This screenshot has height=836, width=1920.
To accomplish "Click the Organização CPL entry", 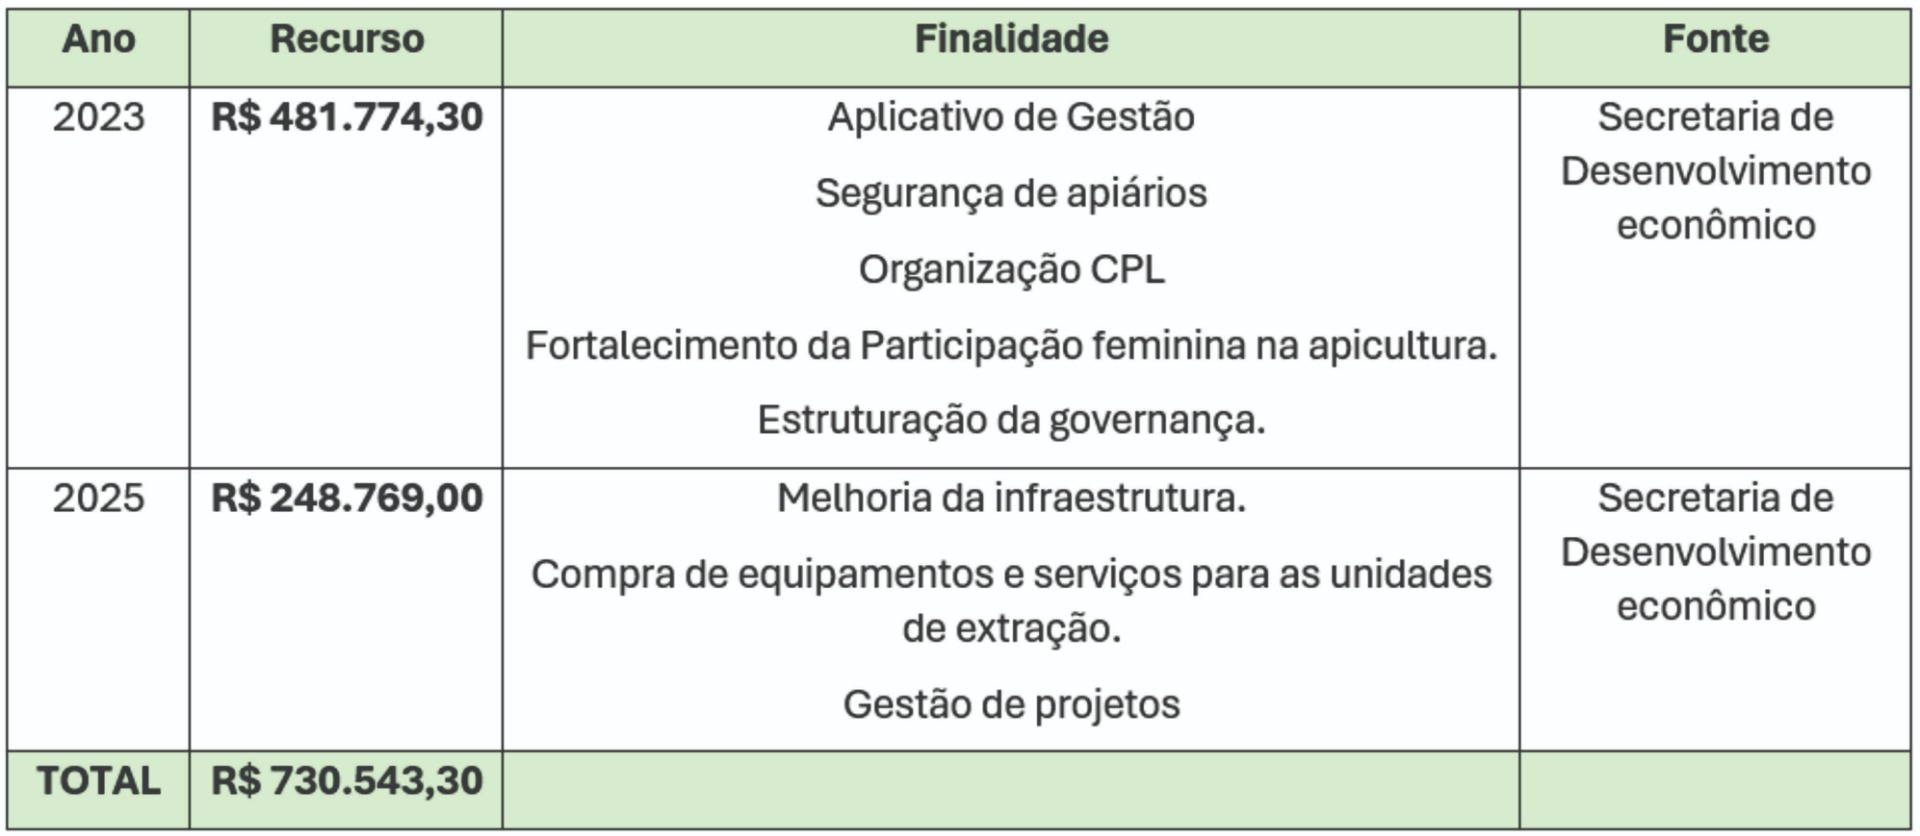I will point(1011,269).
